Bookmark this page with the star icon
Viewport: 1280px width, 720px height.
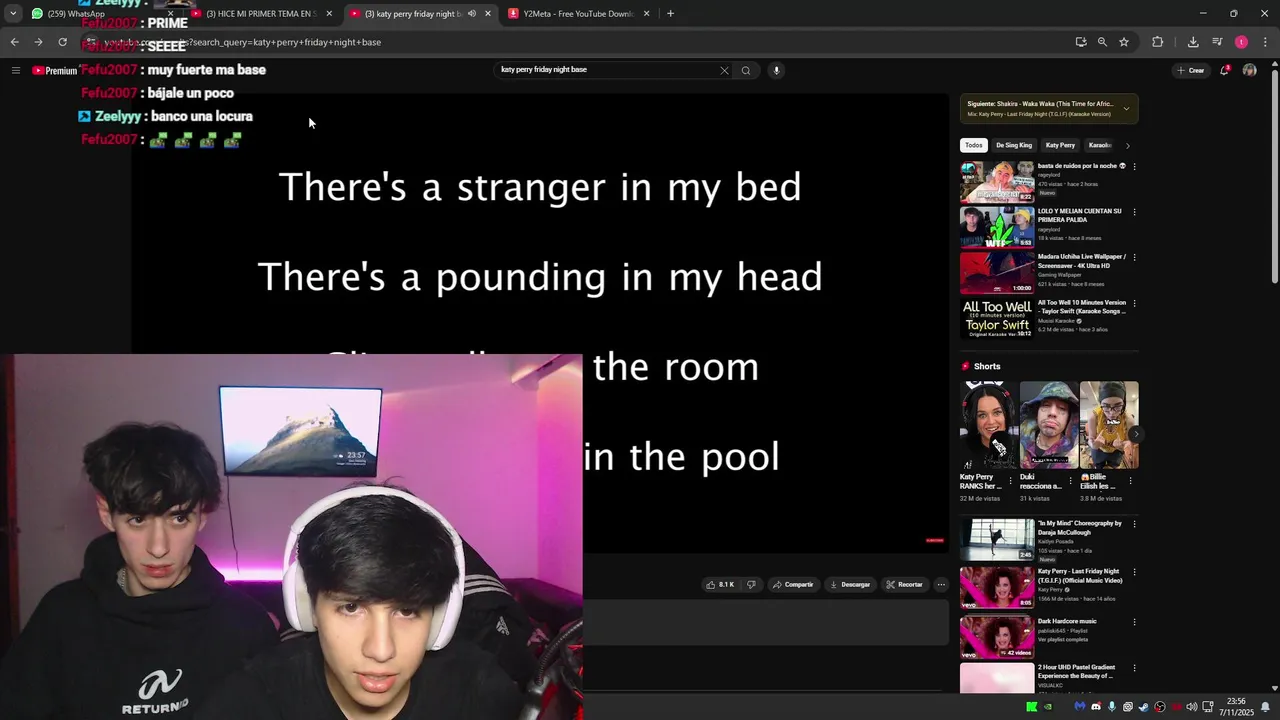(1124, 42)
